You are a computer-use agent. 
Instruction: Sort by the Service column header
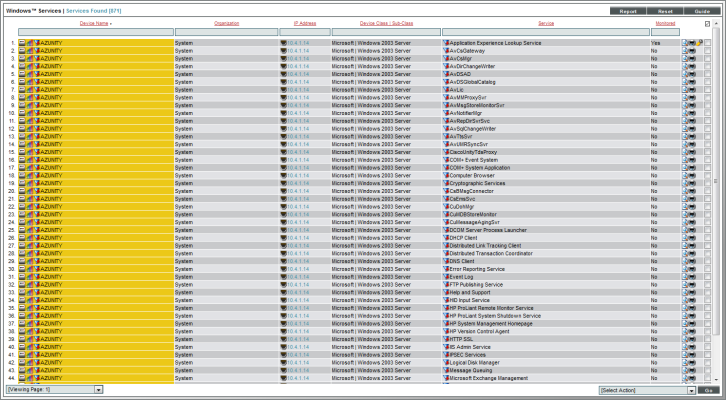[546, 23]
